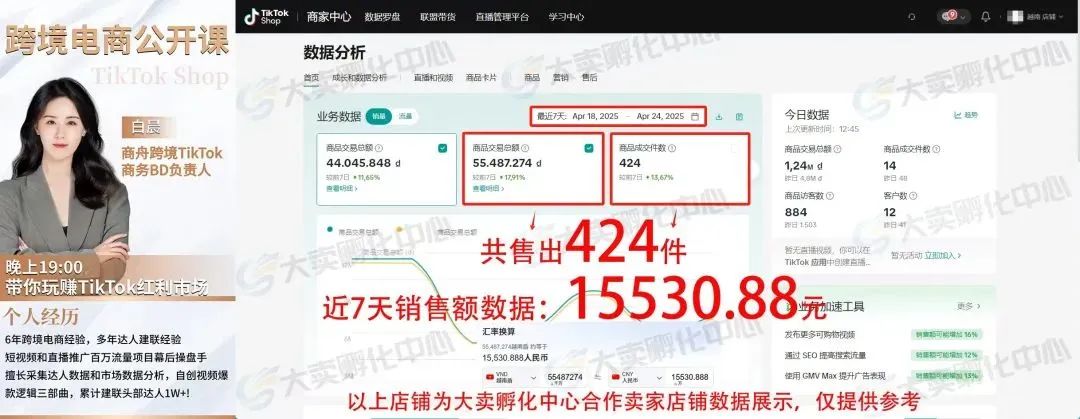This screenshot has height=419, width=1080.
Task: Switch to 售后 tab
Action: [x=590, y=78]
